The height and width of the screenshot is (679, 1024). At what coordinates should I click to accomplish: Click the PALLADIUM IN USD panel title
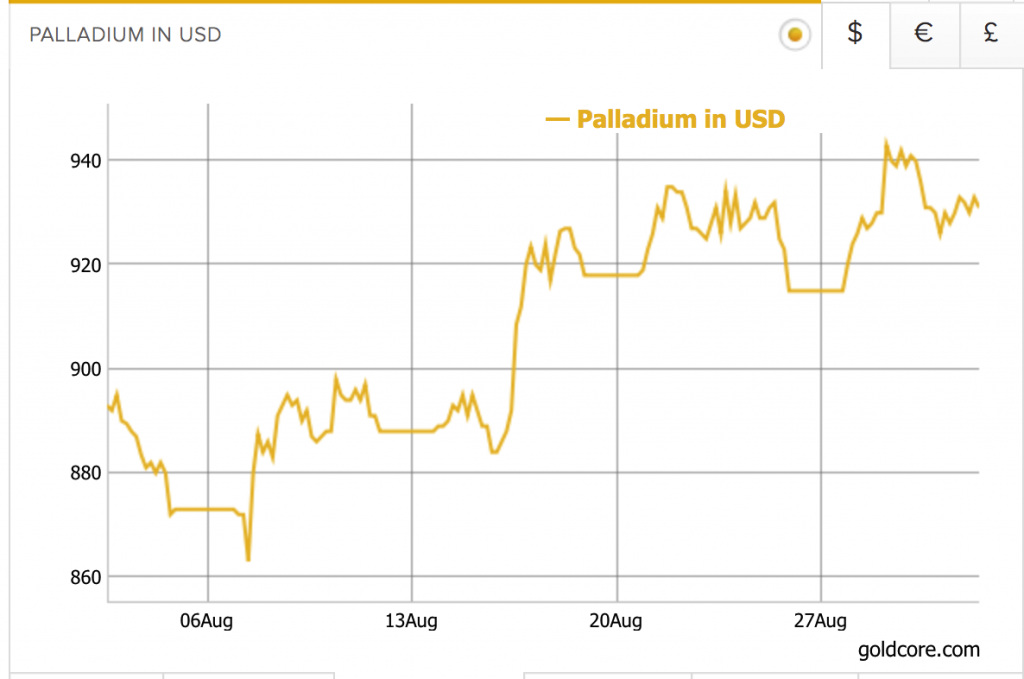(x=125, y=35)
